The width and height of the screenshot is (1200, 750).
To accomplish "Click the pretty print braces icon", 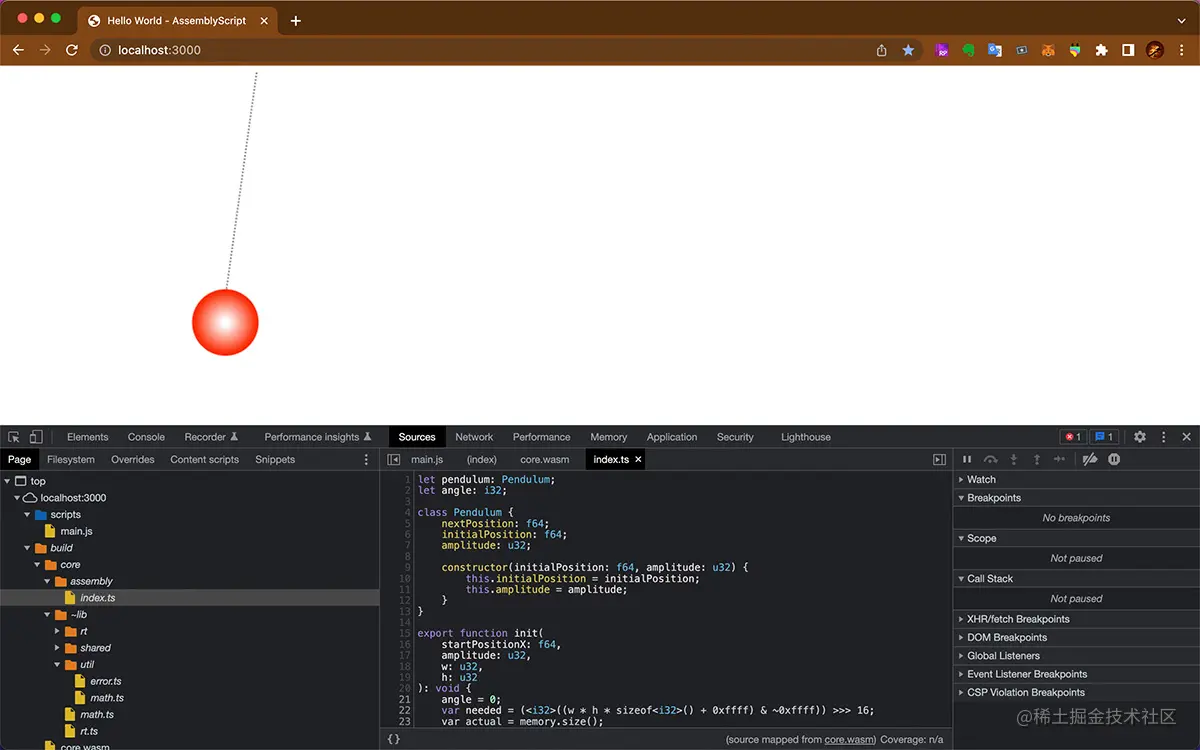I will pyautogui.click(x=394, y=739).
